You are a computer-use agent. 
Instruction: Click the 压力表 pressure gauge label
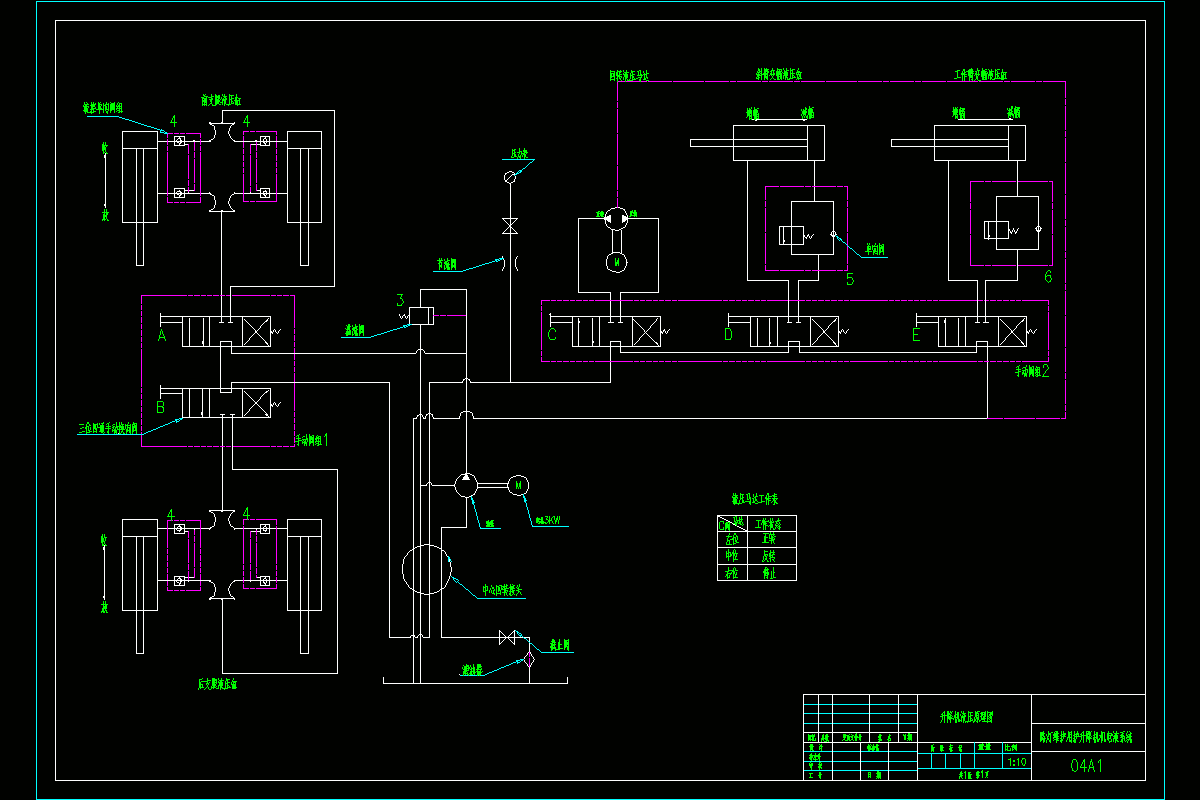520,154
